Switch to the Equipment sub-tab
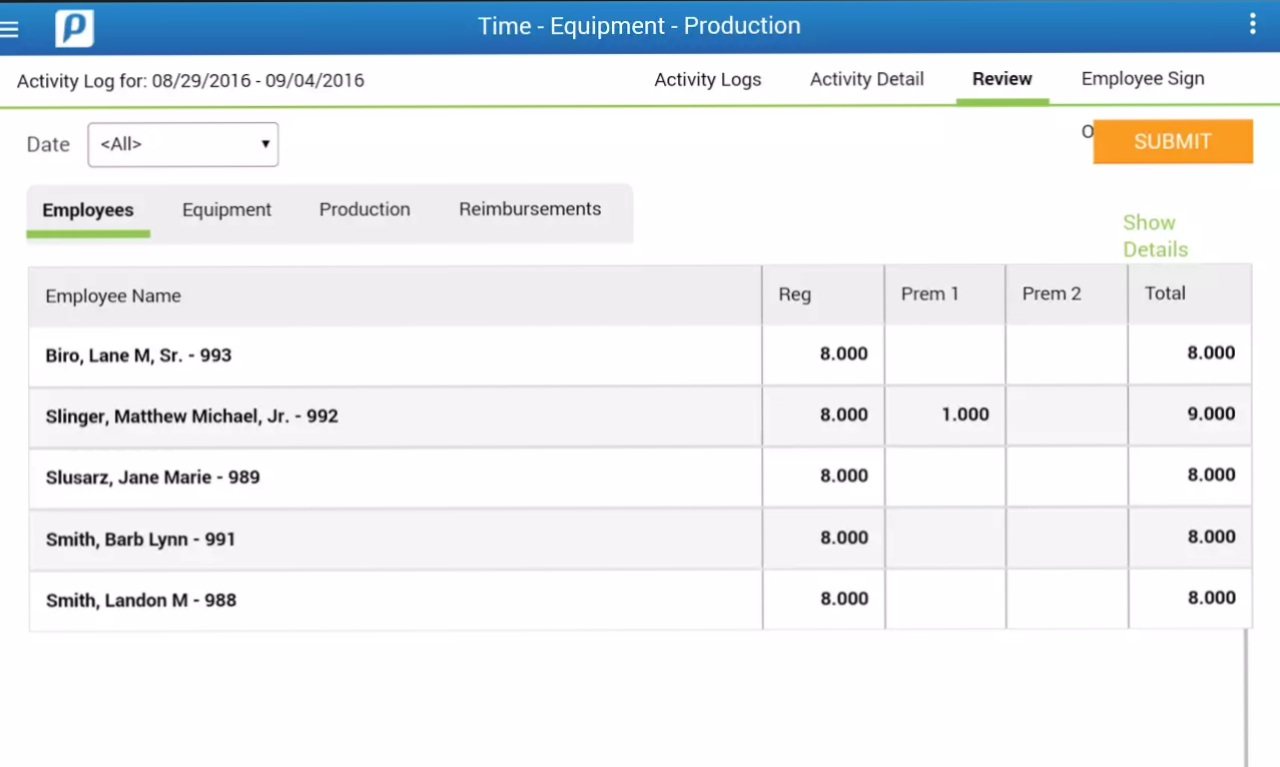 (226, 210)
